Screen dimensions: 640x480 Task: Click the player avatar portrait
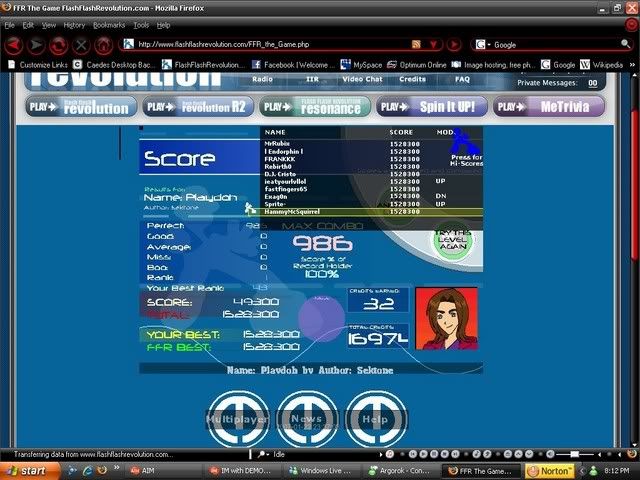[x=447, y=319]
